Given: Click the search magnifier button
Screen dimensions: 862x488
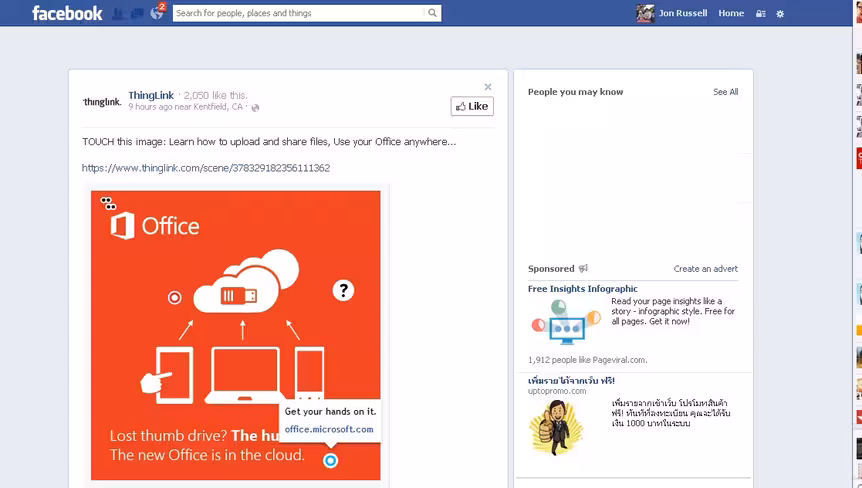Looking at the screenshot, I should (x=433, y=13).
